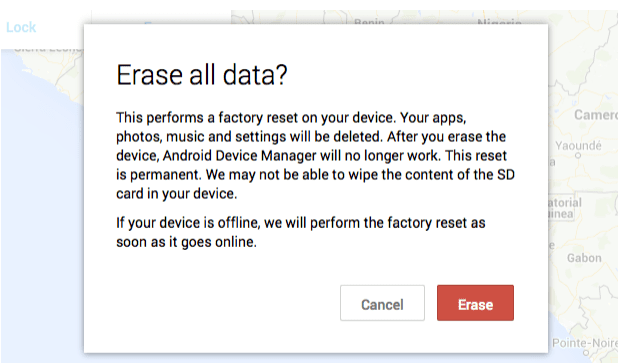This screenshot has width=618, height=363.
Task: Dismiss the dialog with Cancel
Action: 382,303
